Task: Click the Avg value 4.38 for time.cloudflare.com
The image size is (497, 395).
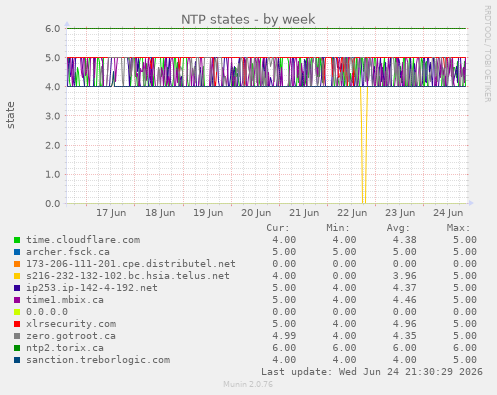Action: 404,240
